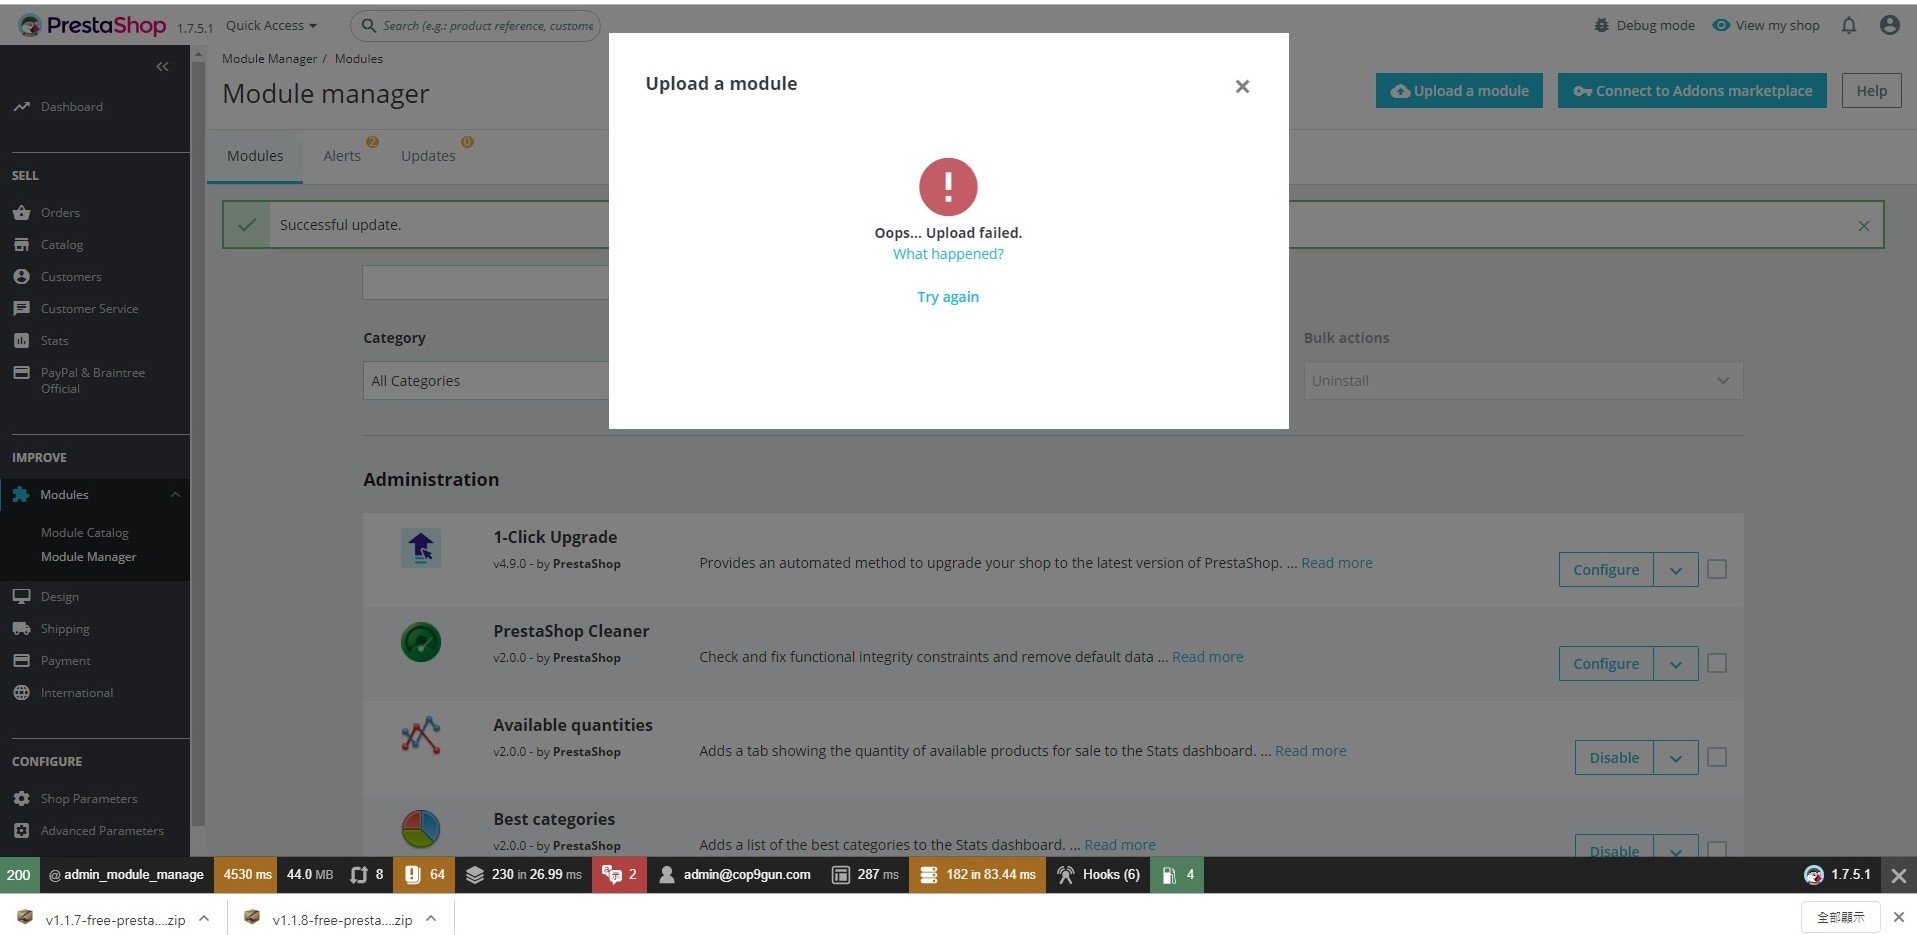The height and width of the screenshot is (935, 1917).
Task: Click the Customer Service chat icon
Action: (x=21, y=308)
